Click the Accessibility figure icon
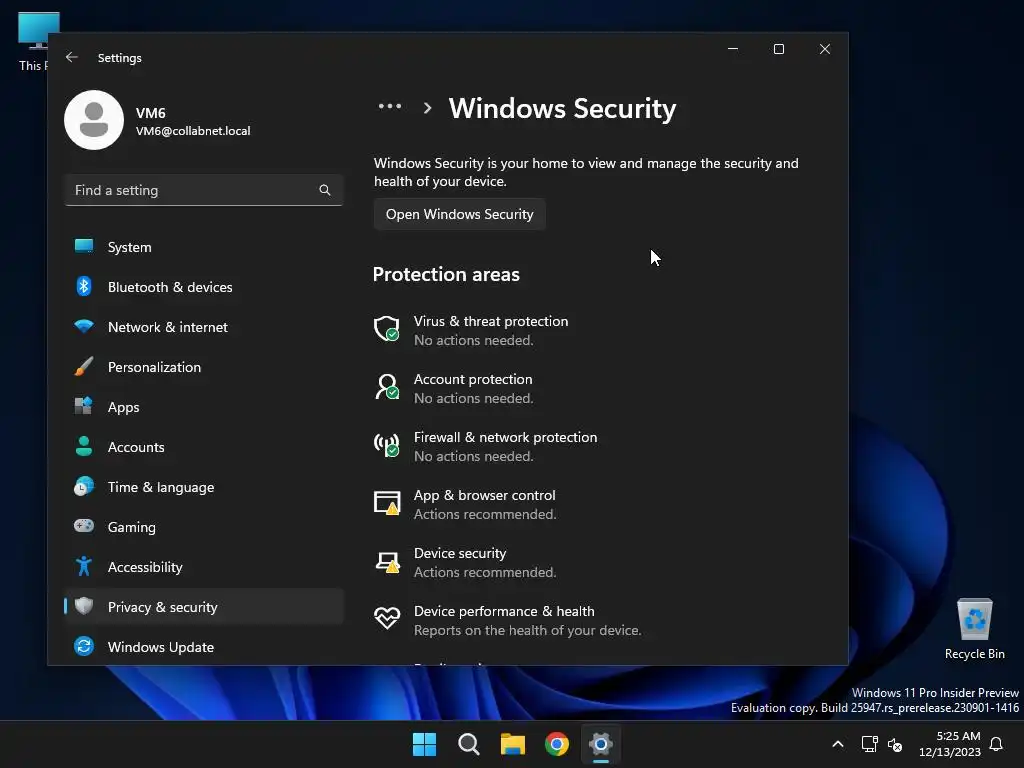Image resolution: width=1024 pixels, height=768 pixels. pos(84,566)
